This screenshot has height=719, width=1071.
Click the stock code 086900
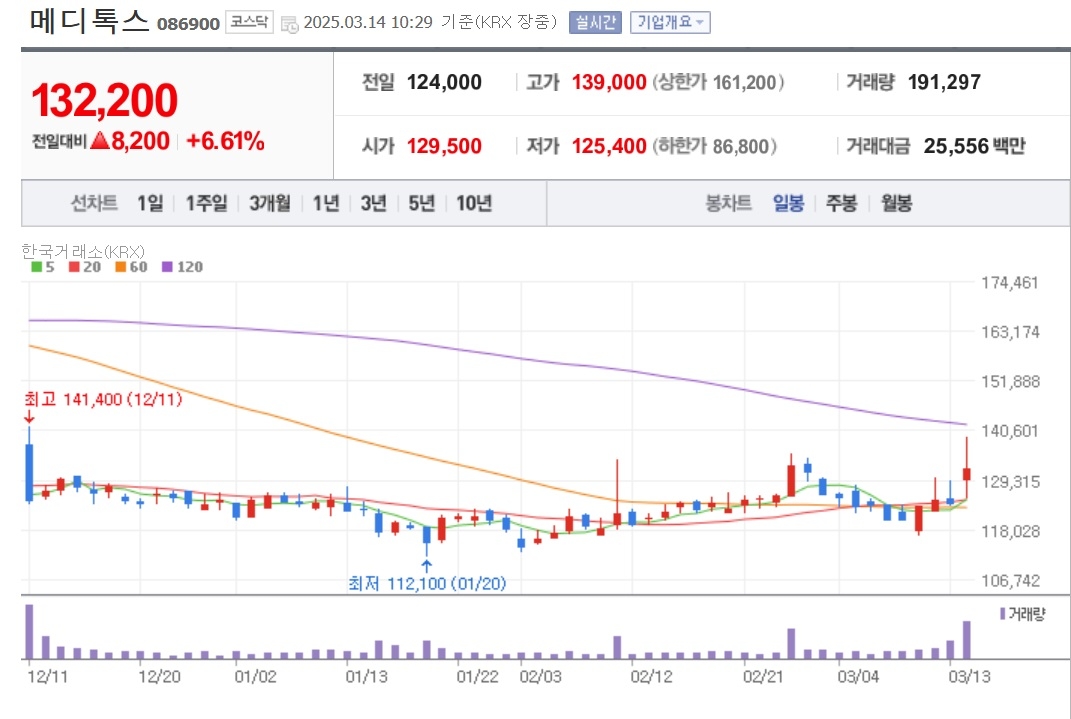[x=188, y=25]
